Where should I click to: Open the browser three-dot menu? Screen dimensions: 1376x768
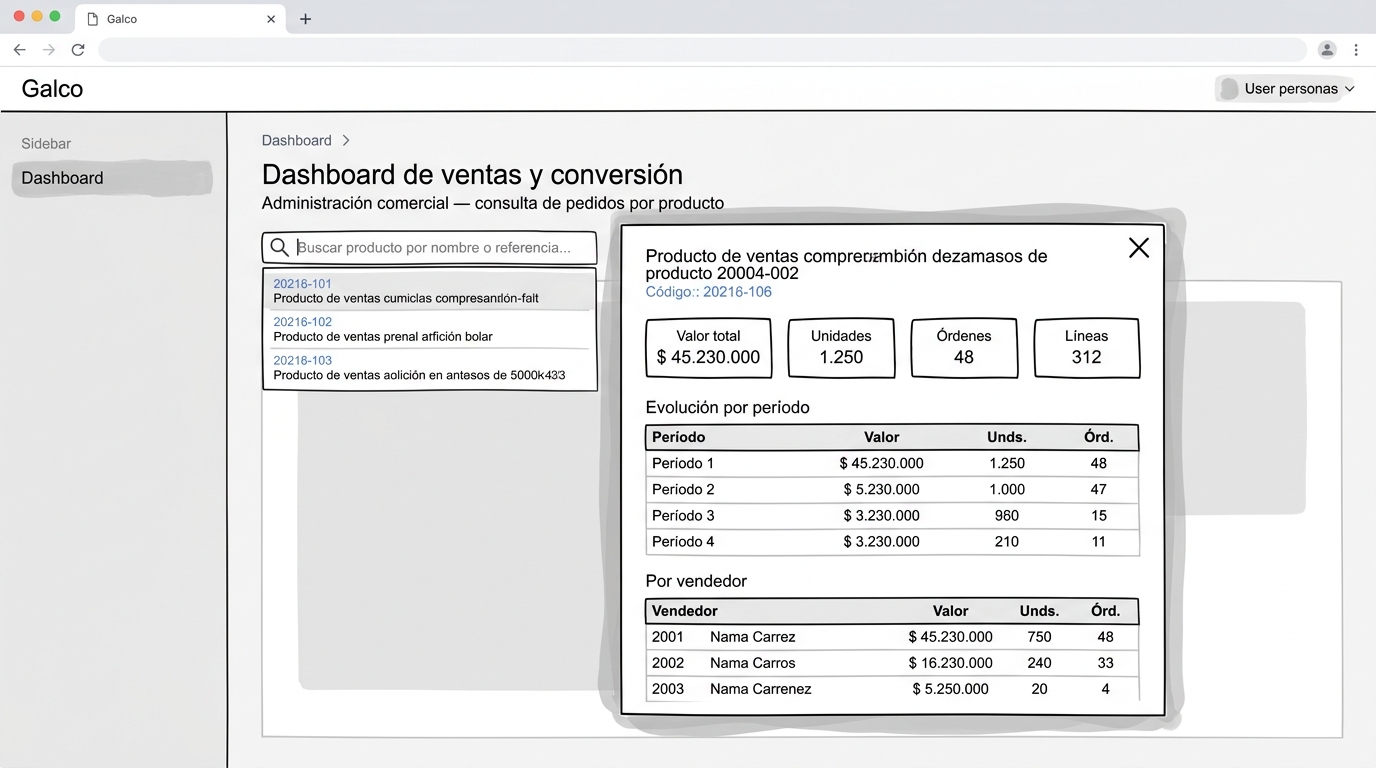pyautogui.click(x=1356, y=49)
